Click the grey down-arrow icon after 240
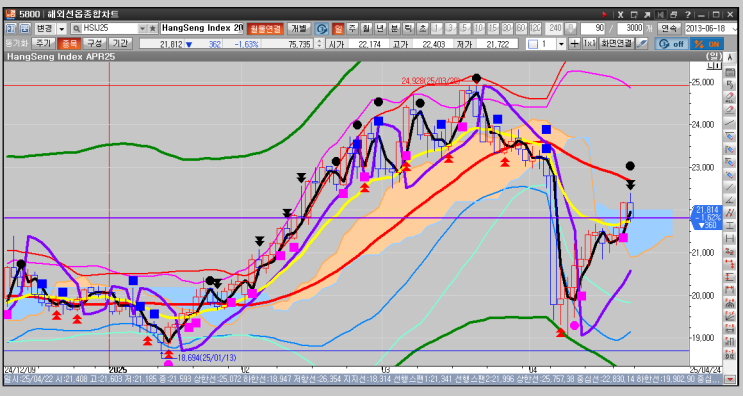This screenshot has height=396, width=743. pos(571,29)
